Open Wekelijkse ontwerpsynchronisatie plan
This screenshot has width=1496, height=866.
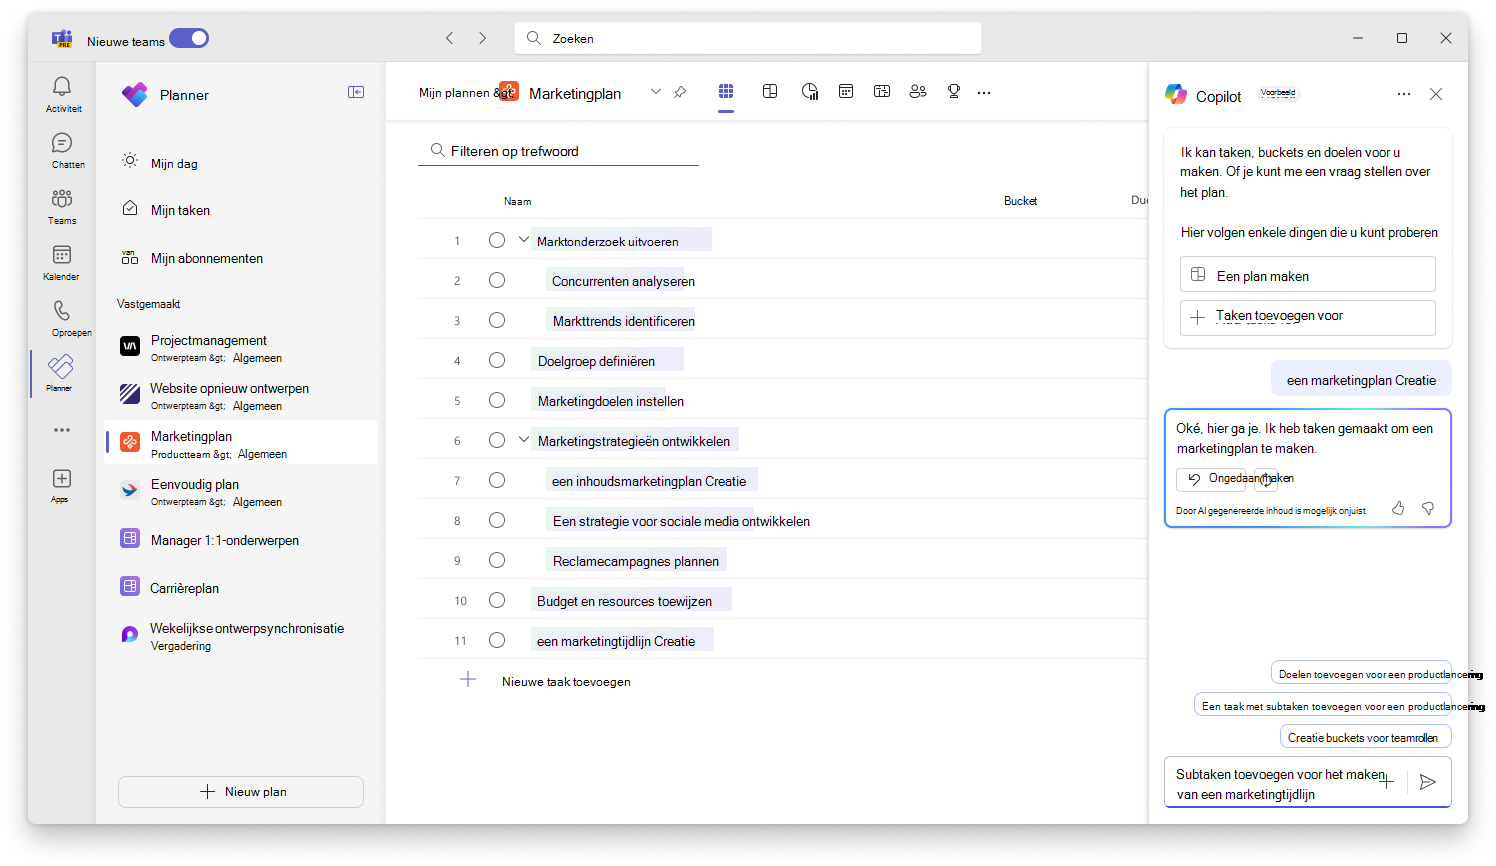[x=241, y=636]
